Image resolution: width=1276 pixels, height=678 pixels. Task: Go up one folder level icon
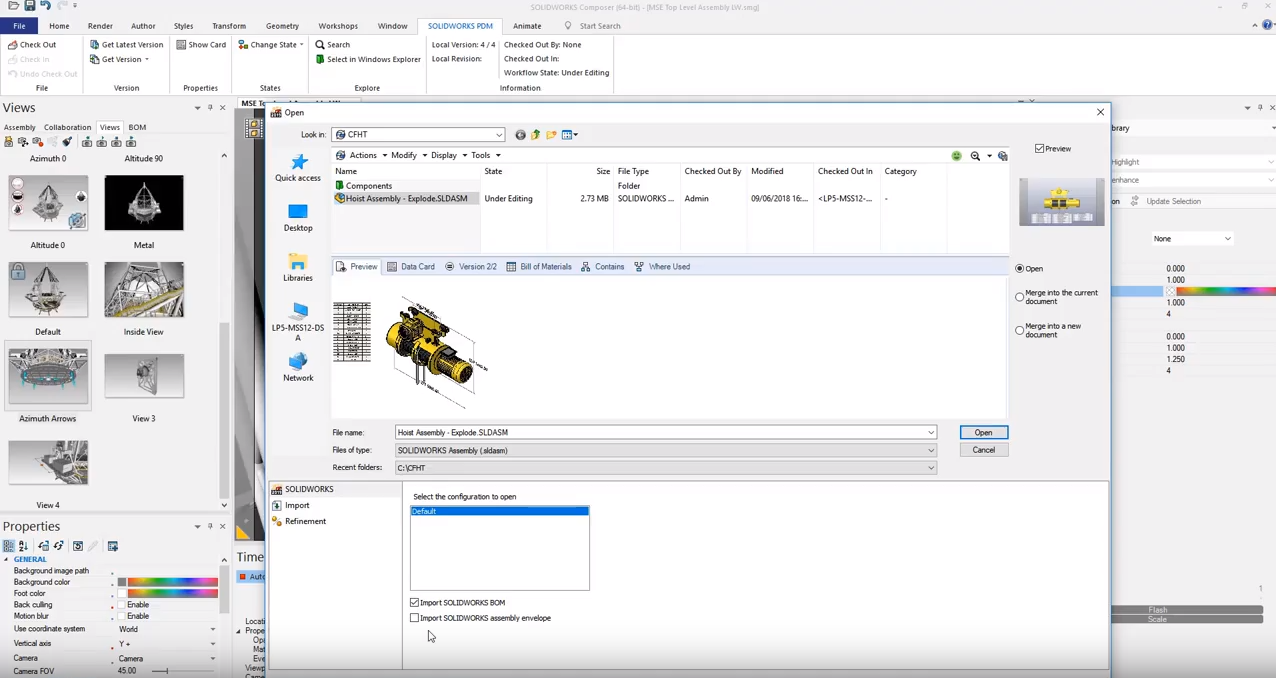click(535, 135)
